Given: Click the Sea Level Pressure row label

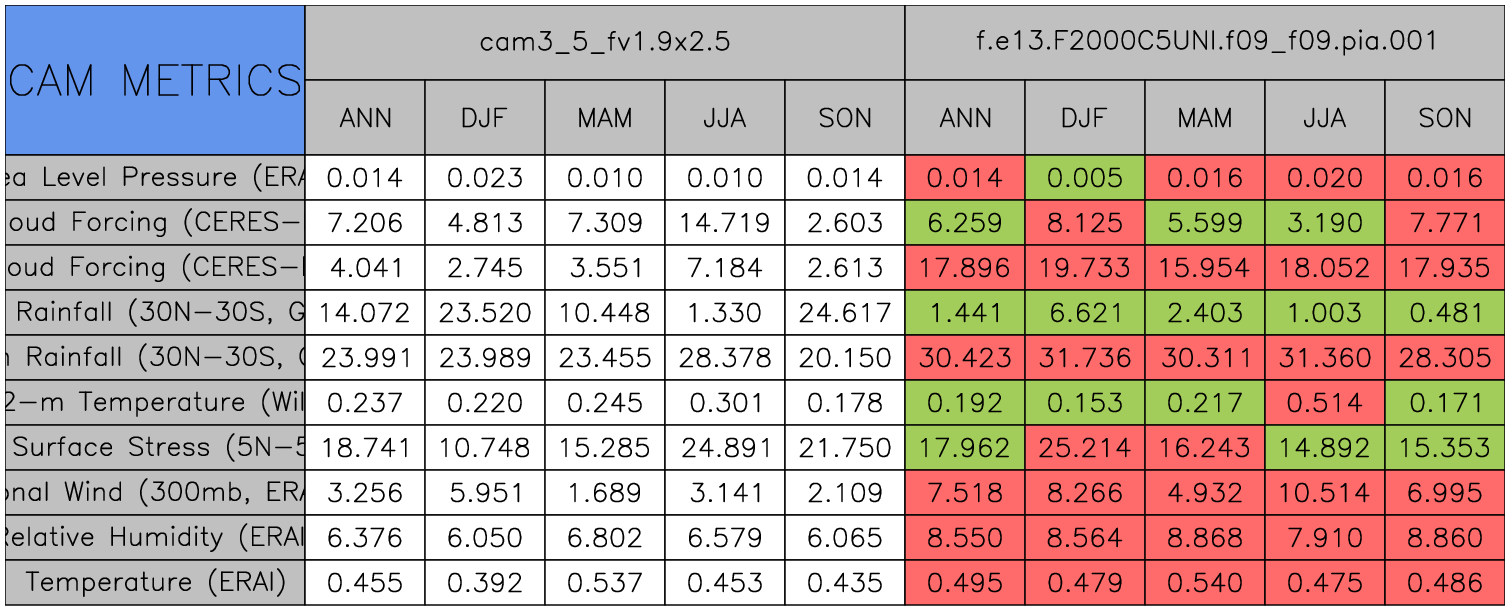Looking at the screenshot, I should tap(154, 178).
